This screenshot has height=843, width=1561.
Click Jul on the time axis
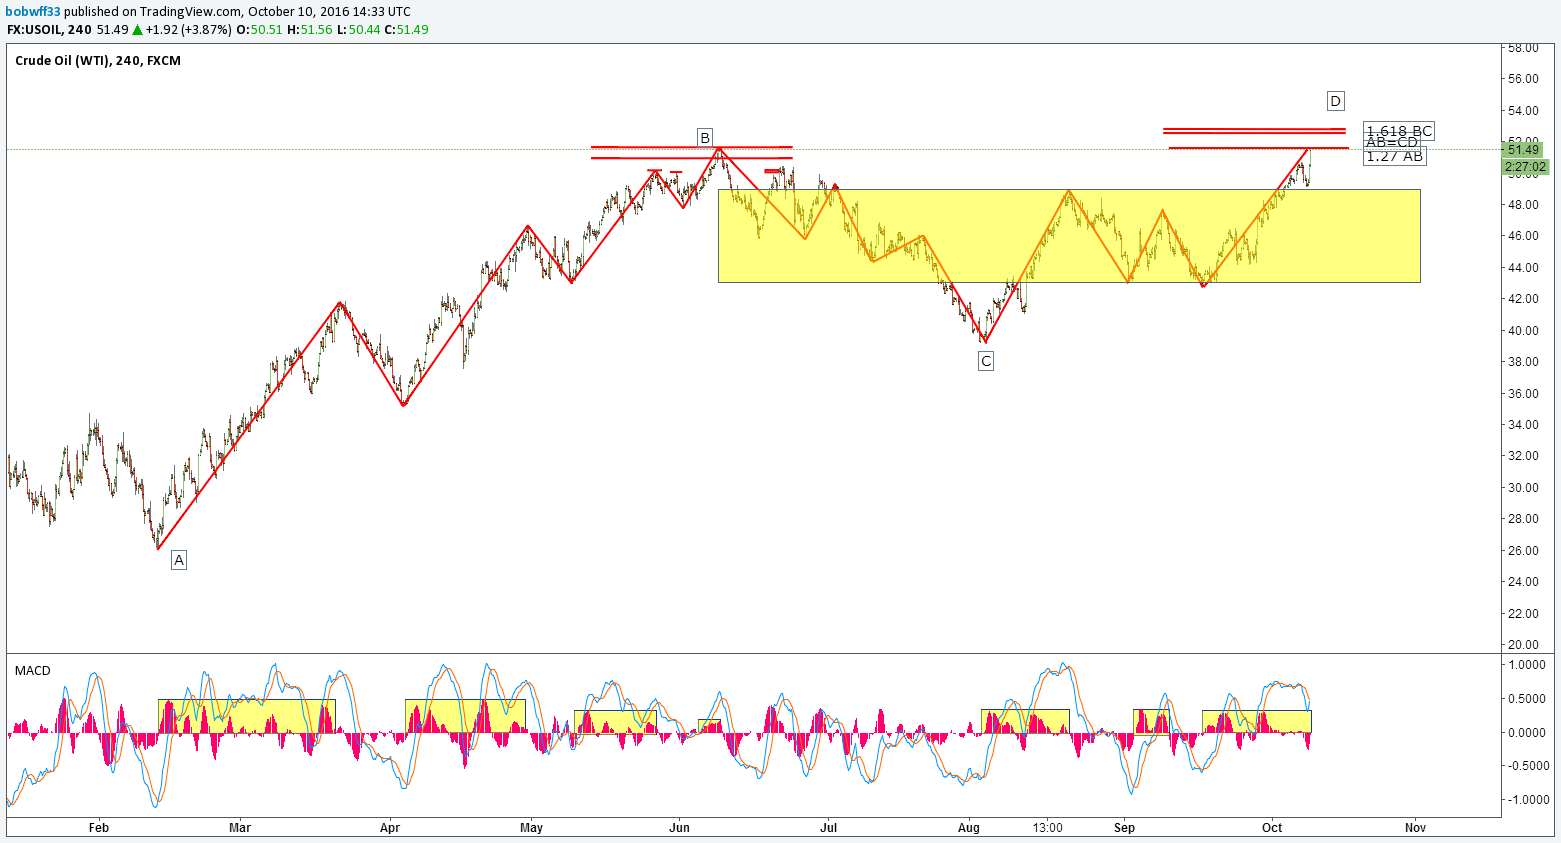pyautogui.click(x=828, y=828)
